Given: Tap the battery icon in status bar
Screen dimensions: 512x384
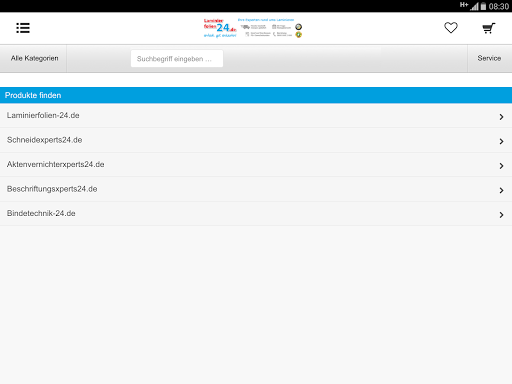Looking at the screenshot, I should point(483,6).
